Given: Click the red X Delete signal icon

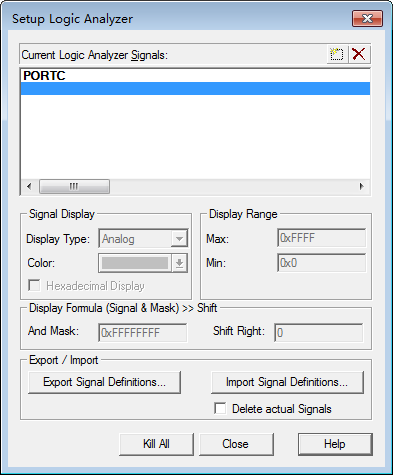Looking at the screenshot, I should pos(359,54).
